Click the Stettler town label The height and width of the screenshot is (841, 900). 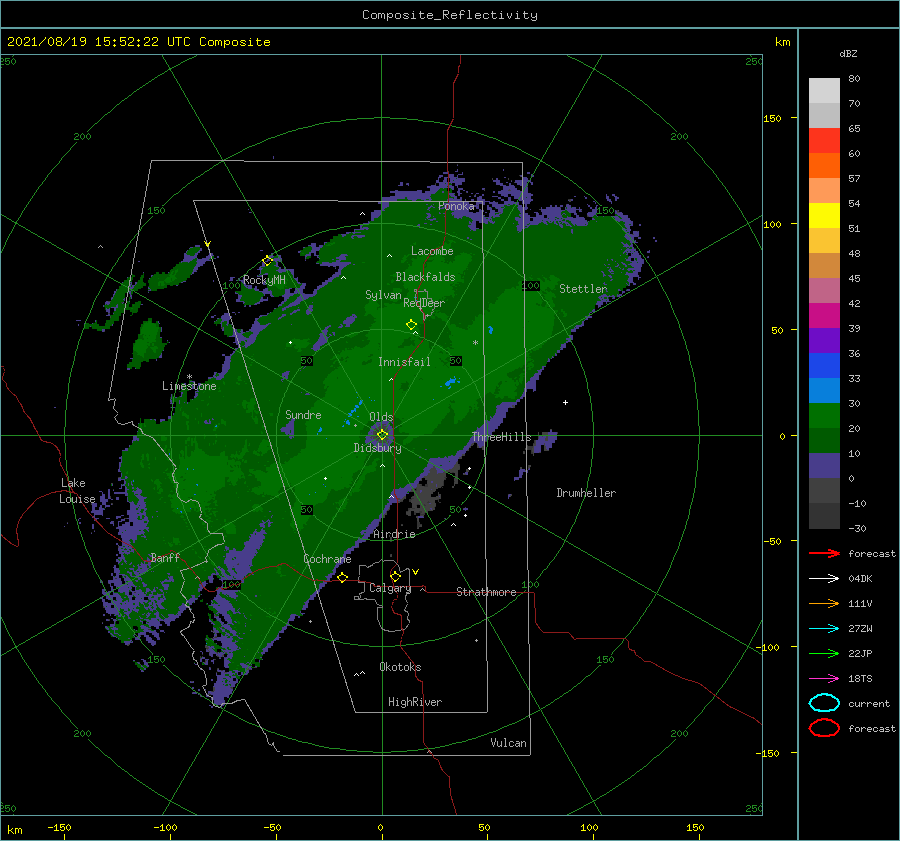pos(583,289)
